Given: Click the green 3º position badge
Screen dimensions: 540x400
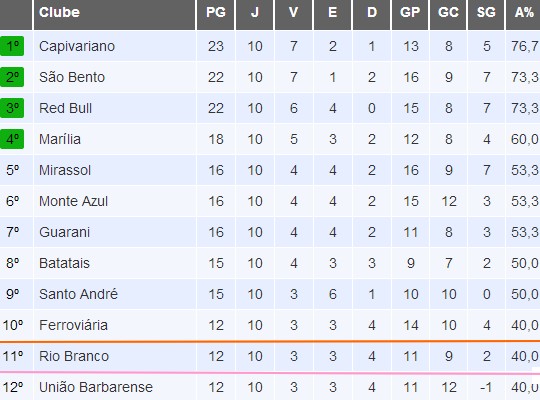Looking at the screenshot, I should pos(12,108).
